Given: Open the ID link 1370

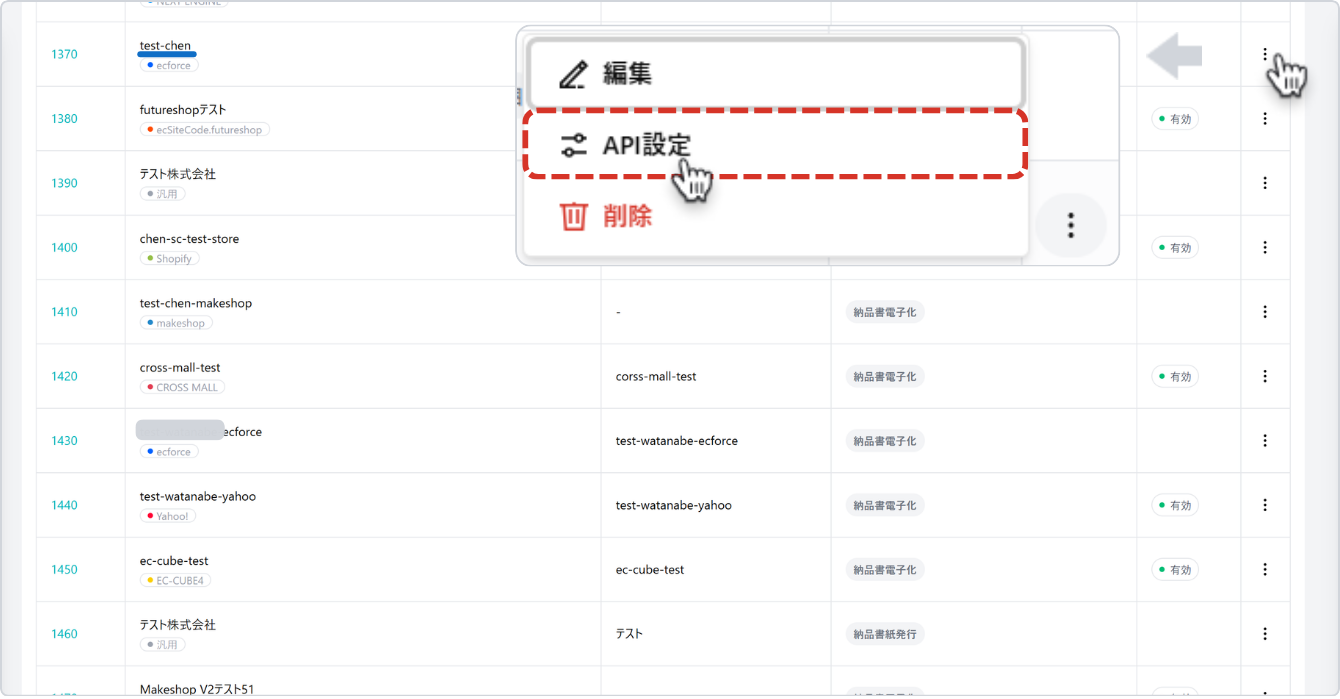Looking at the screenshot, I should pyautogui.click(x=64, y=55).
